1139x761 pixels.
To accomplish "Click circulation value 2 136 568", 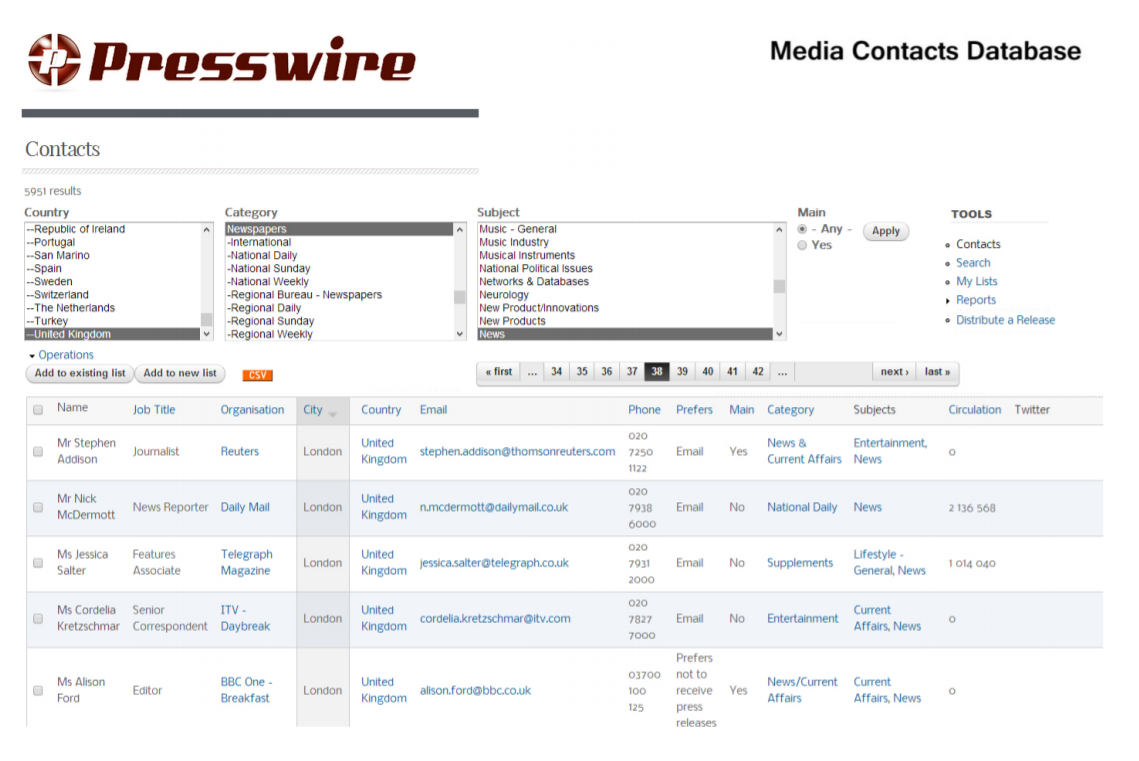I will tap(972, 508).
